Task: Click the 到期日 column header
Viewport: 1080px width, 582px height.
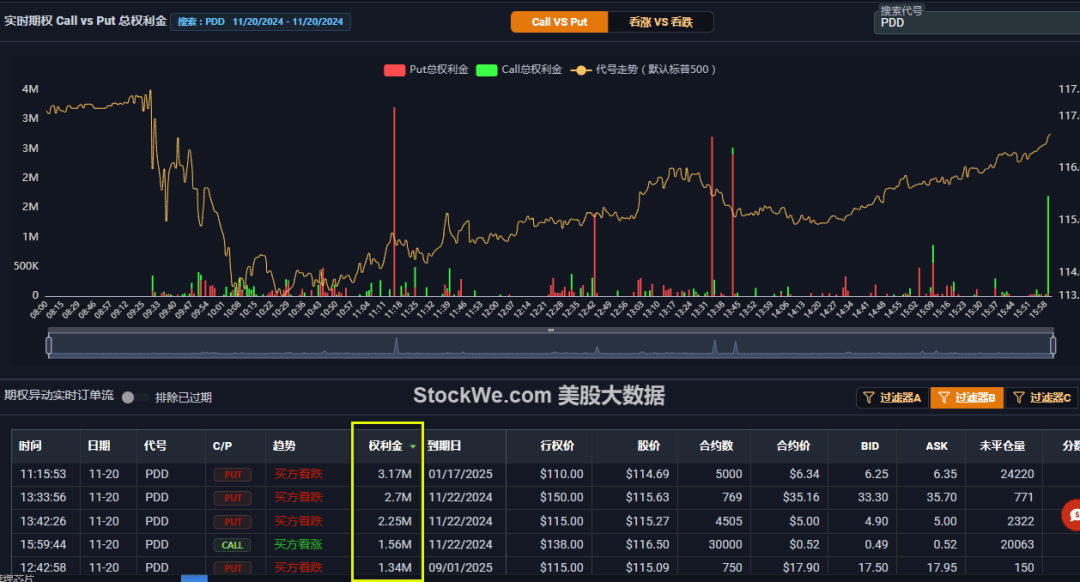Action: [x=444, y=446]
